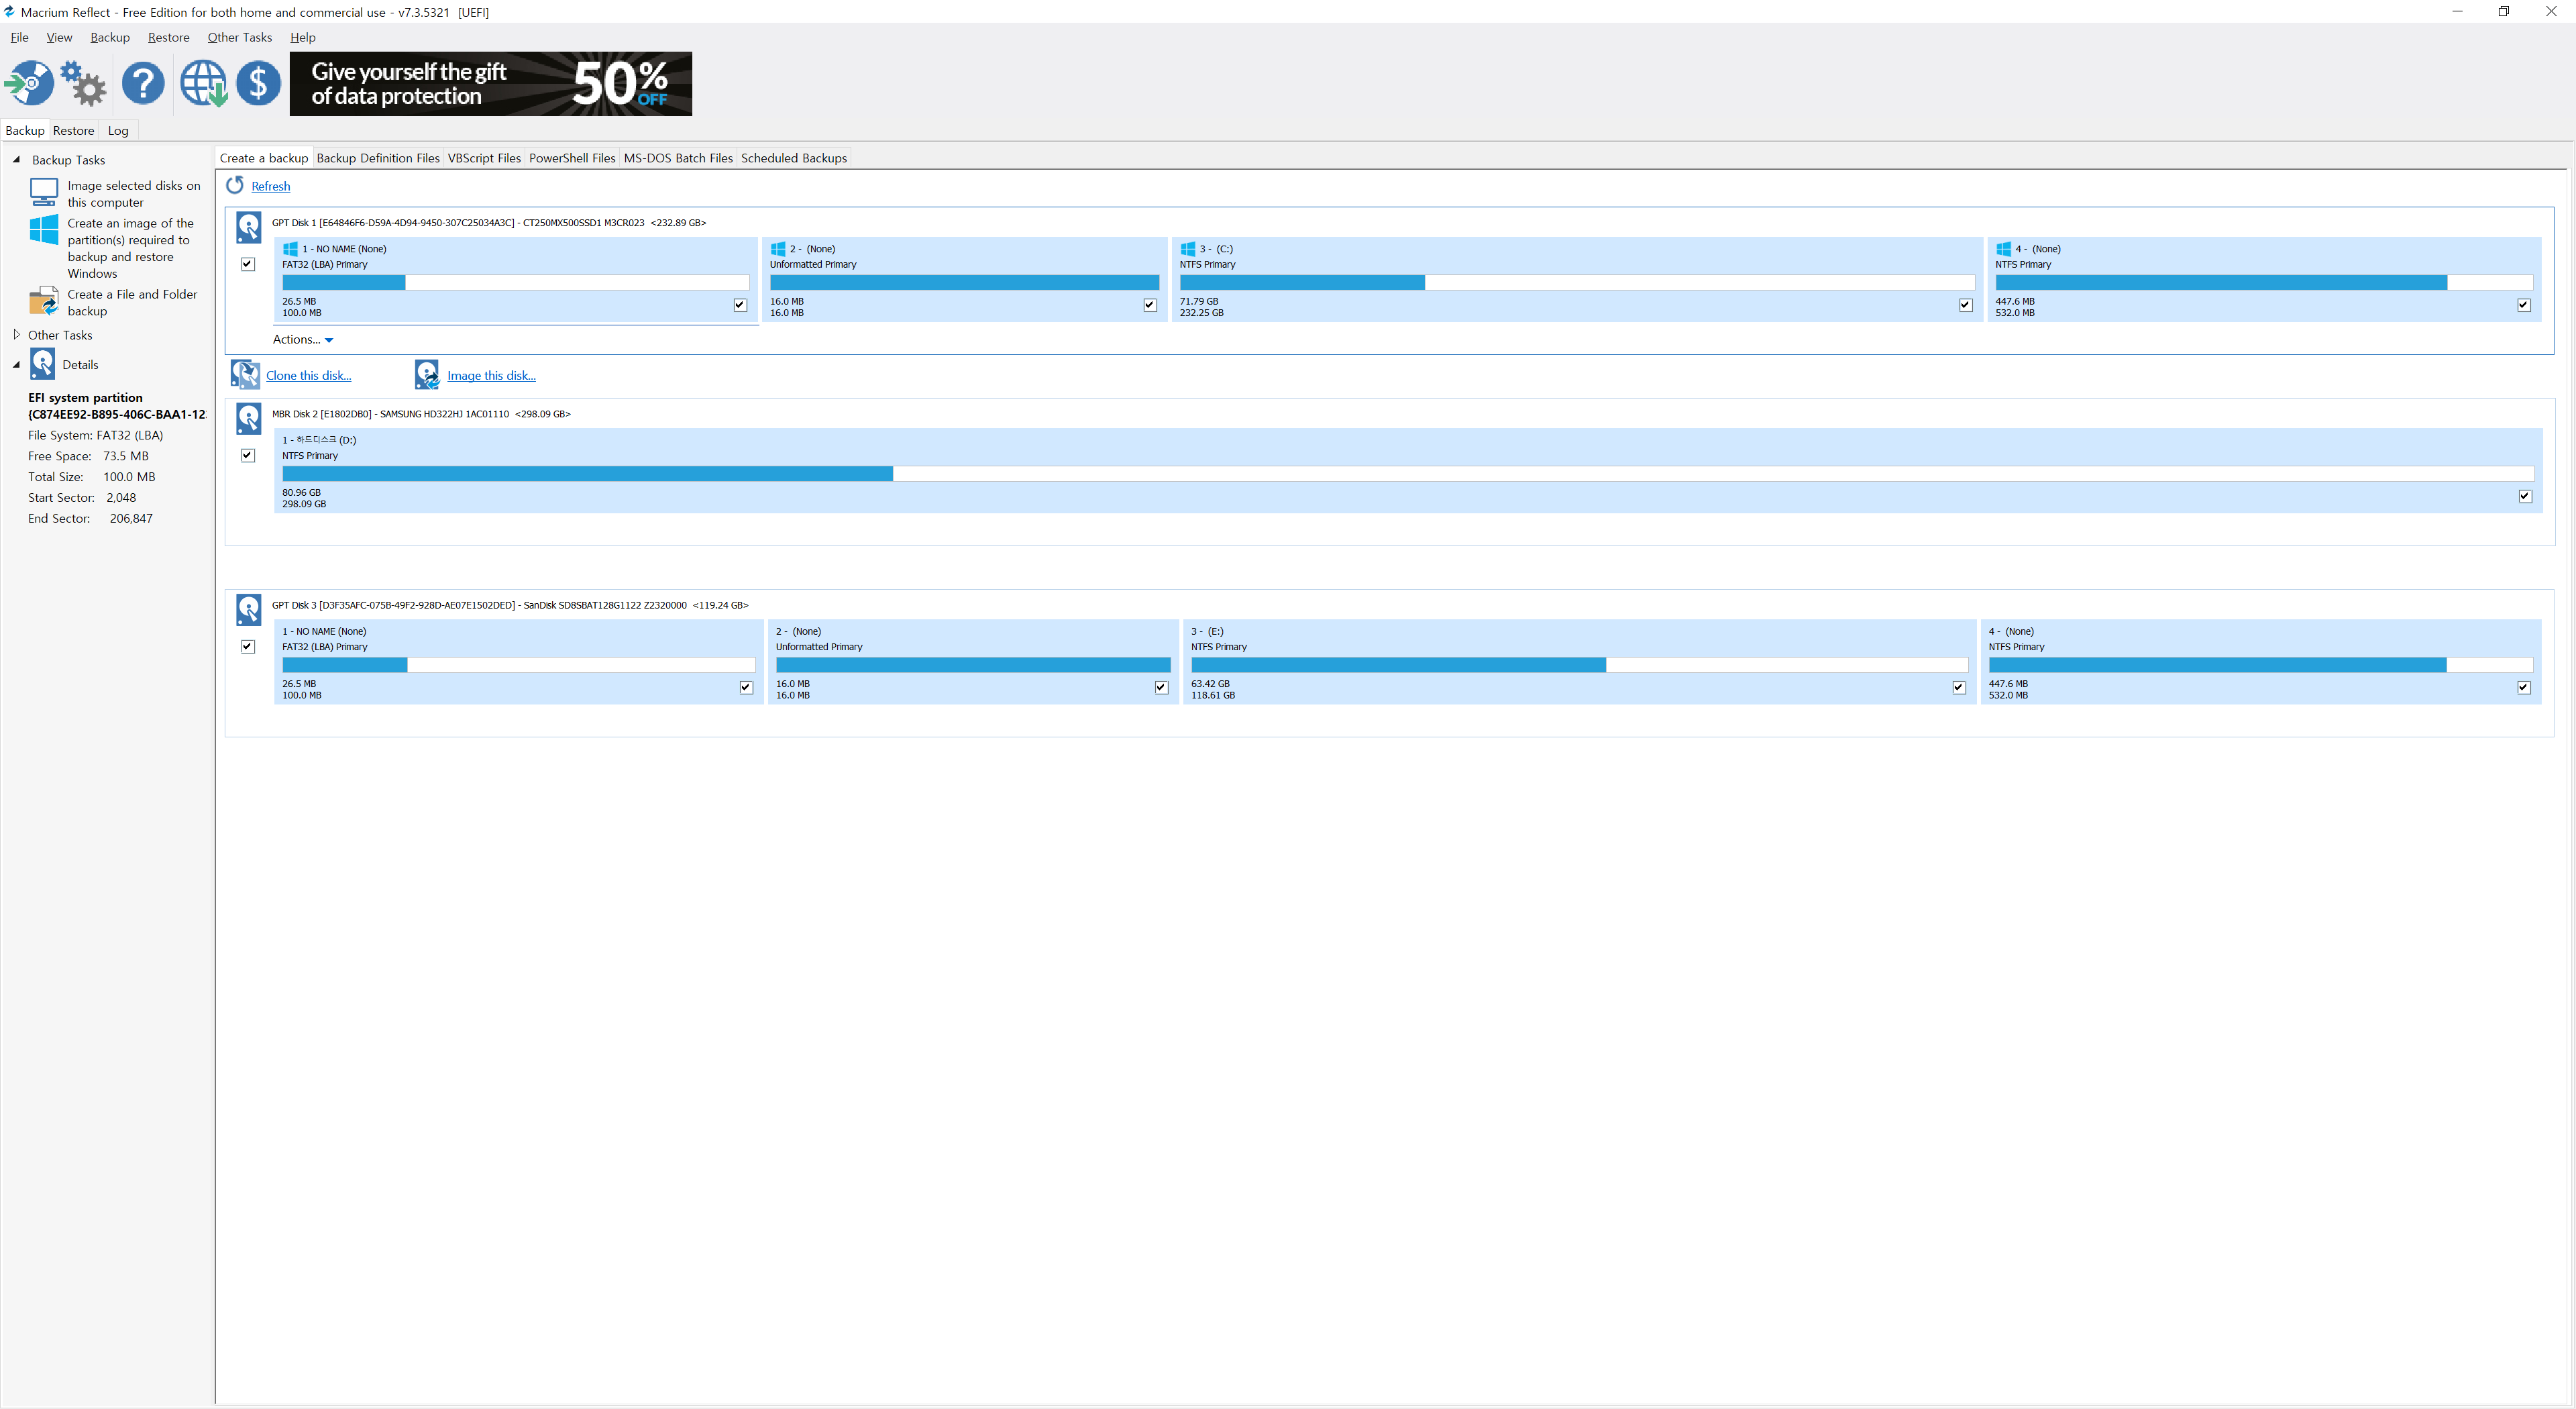Click the globe download updates icon

click(x=203, y=83)
